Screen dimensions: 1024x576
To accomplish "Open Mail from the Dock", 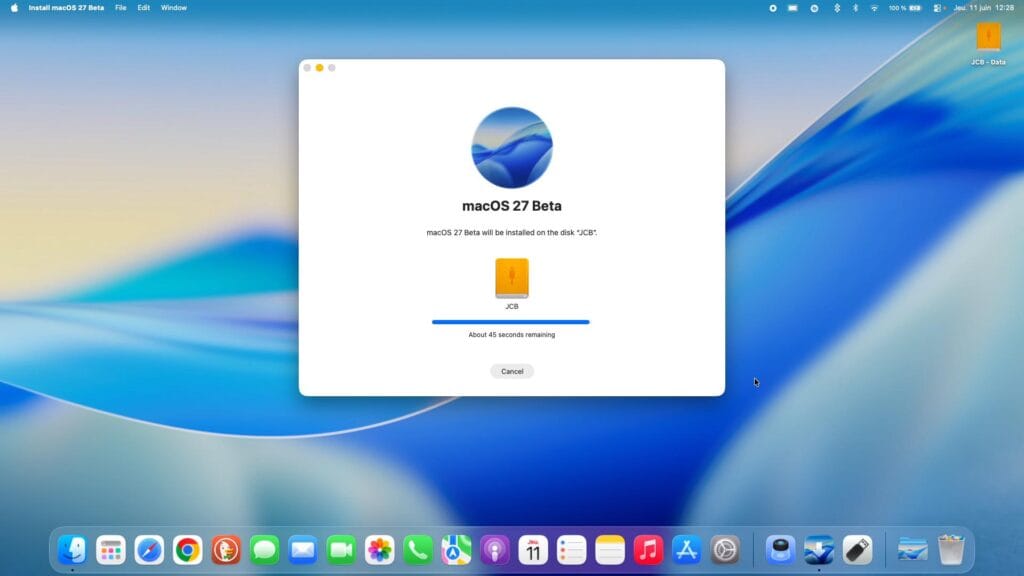I will click(x=302, y=550).
